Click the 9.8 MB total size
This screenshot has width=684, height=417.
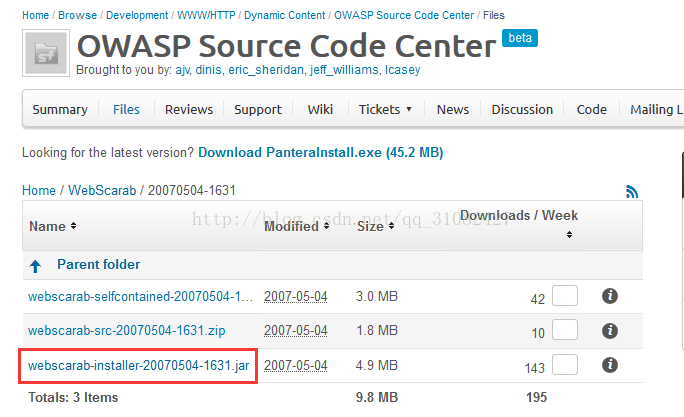tap(377, 397)
